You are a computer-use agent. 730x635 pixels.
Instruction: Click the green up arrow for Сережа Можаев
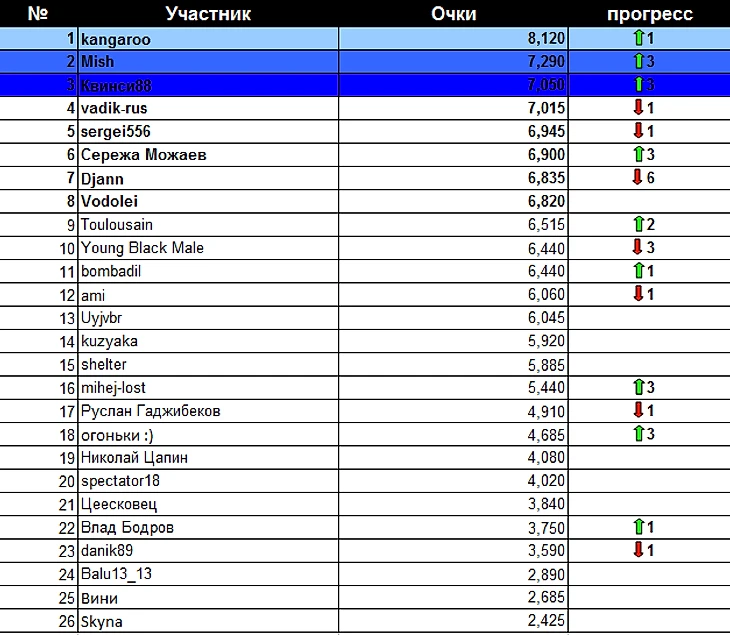636,155
